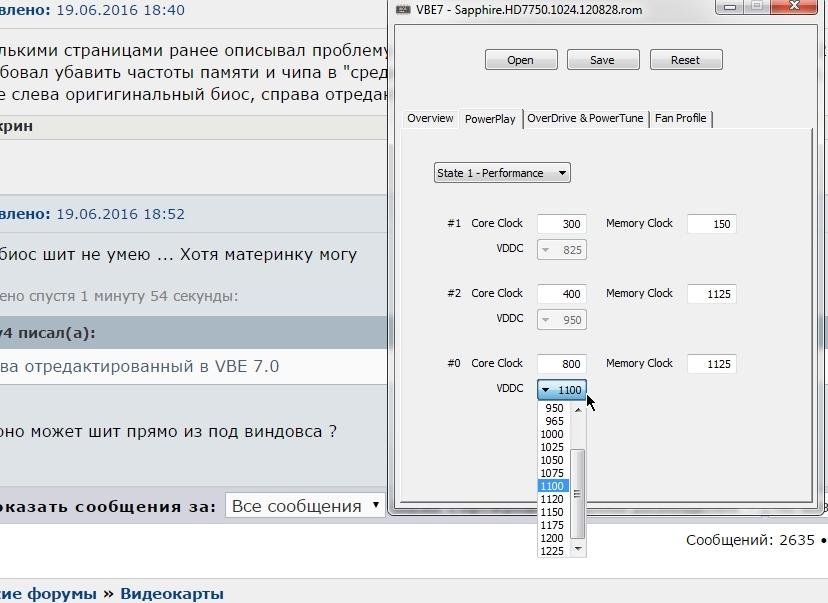This screenshot has height=603, width=828.
Task: Open the Все сообщения dropdown in forum
Action: [305, 506]
